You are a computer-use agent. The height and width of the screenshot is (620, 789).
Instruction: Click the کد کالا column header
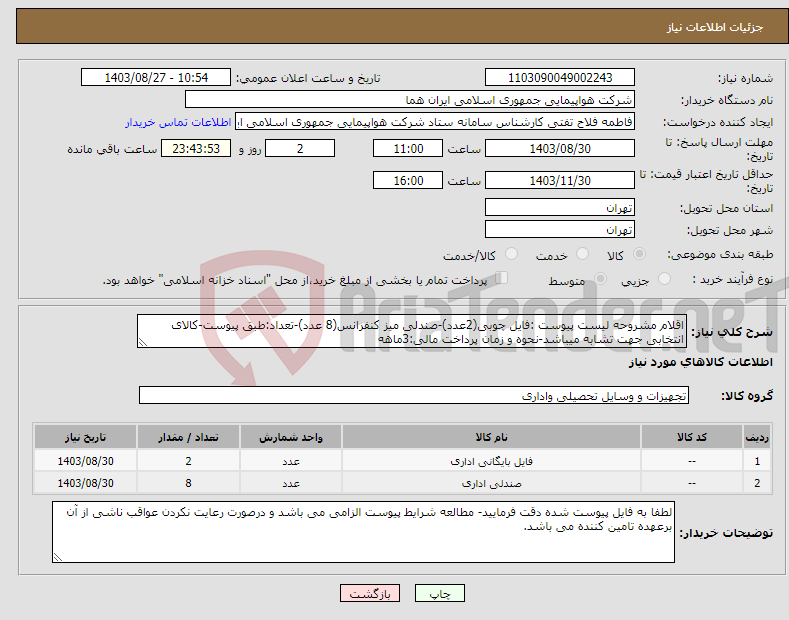point(692,437)
